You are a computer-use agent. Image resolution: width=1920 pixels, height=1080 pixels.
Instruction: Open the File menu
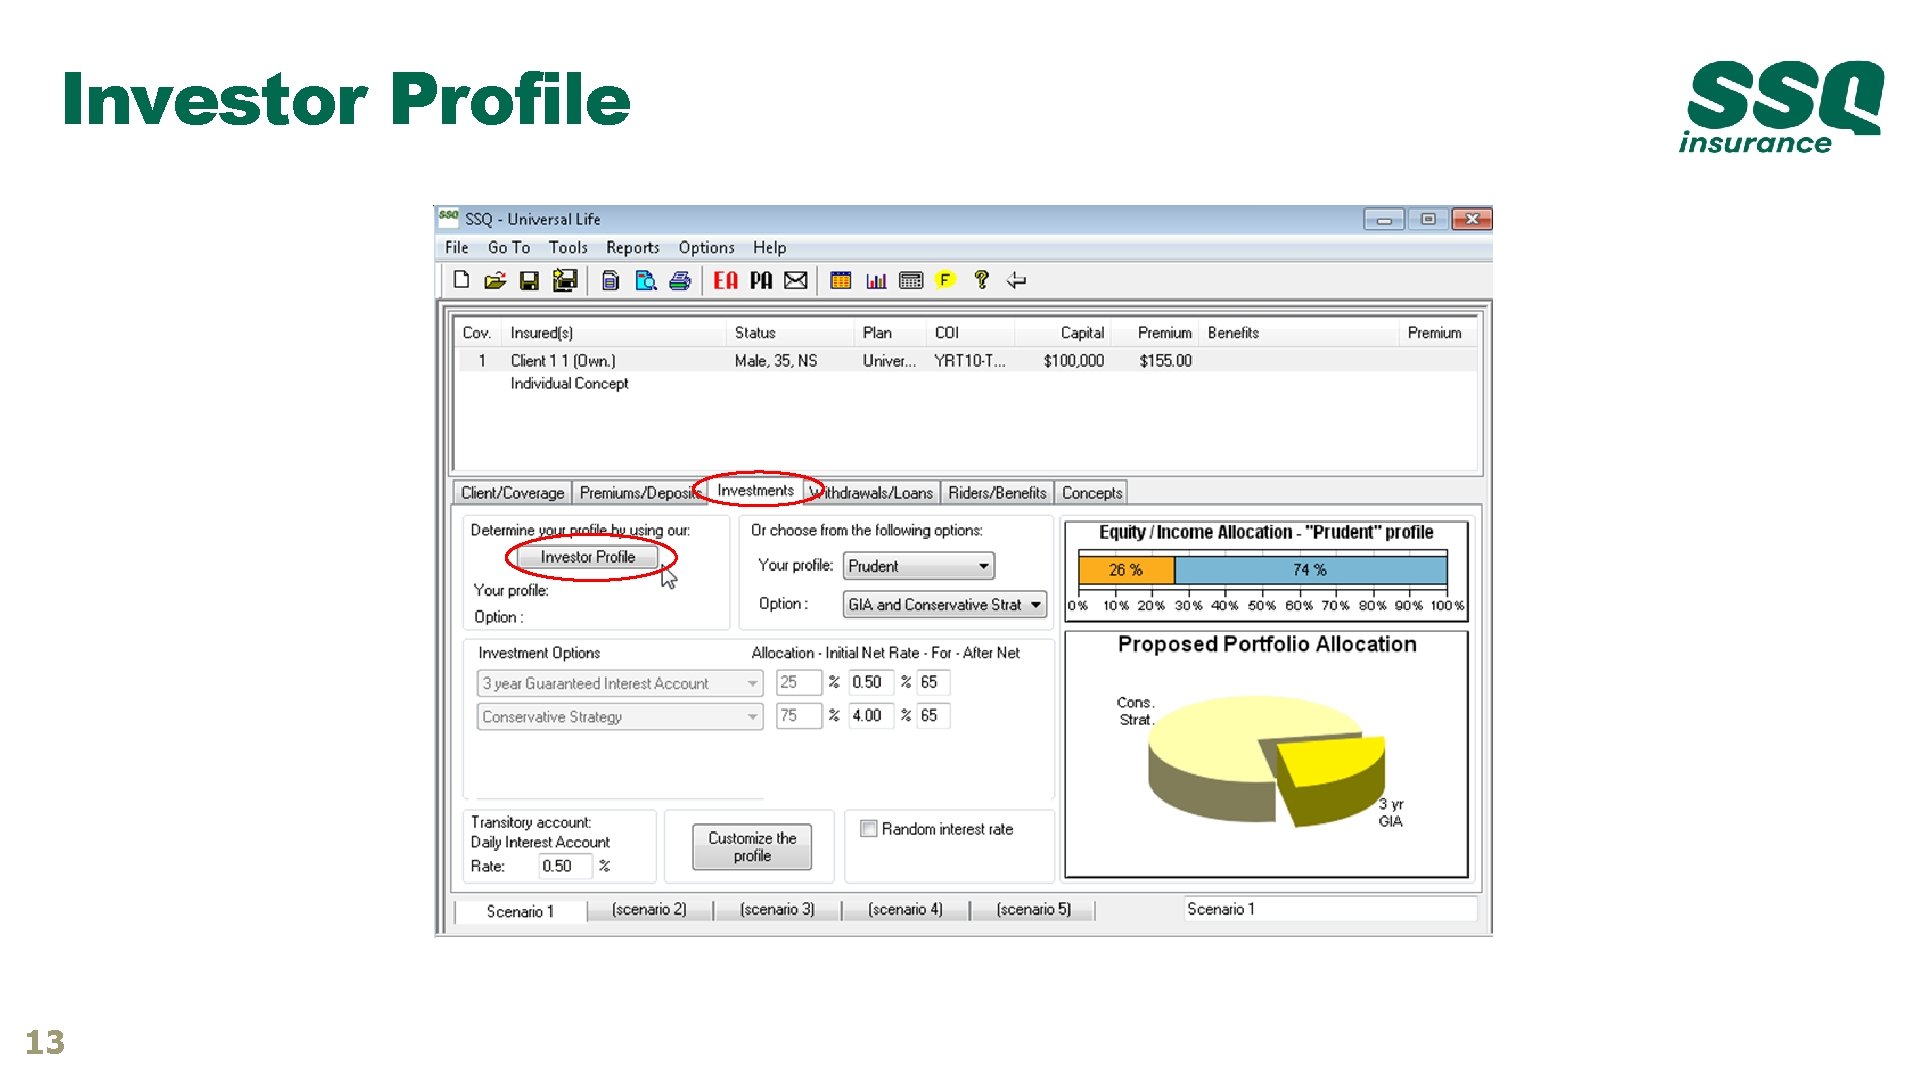[457, 247]
